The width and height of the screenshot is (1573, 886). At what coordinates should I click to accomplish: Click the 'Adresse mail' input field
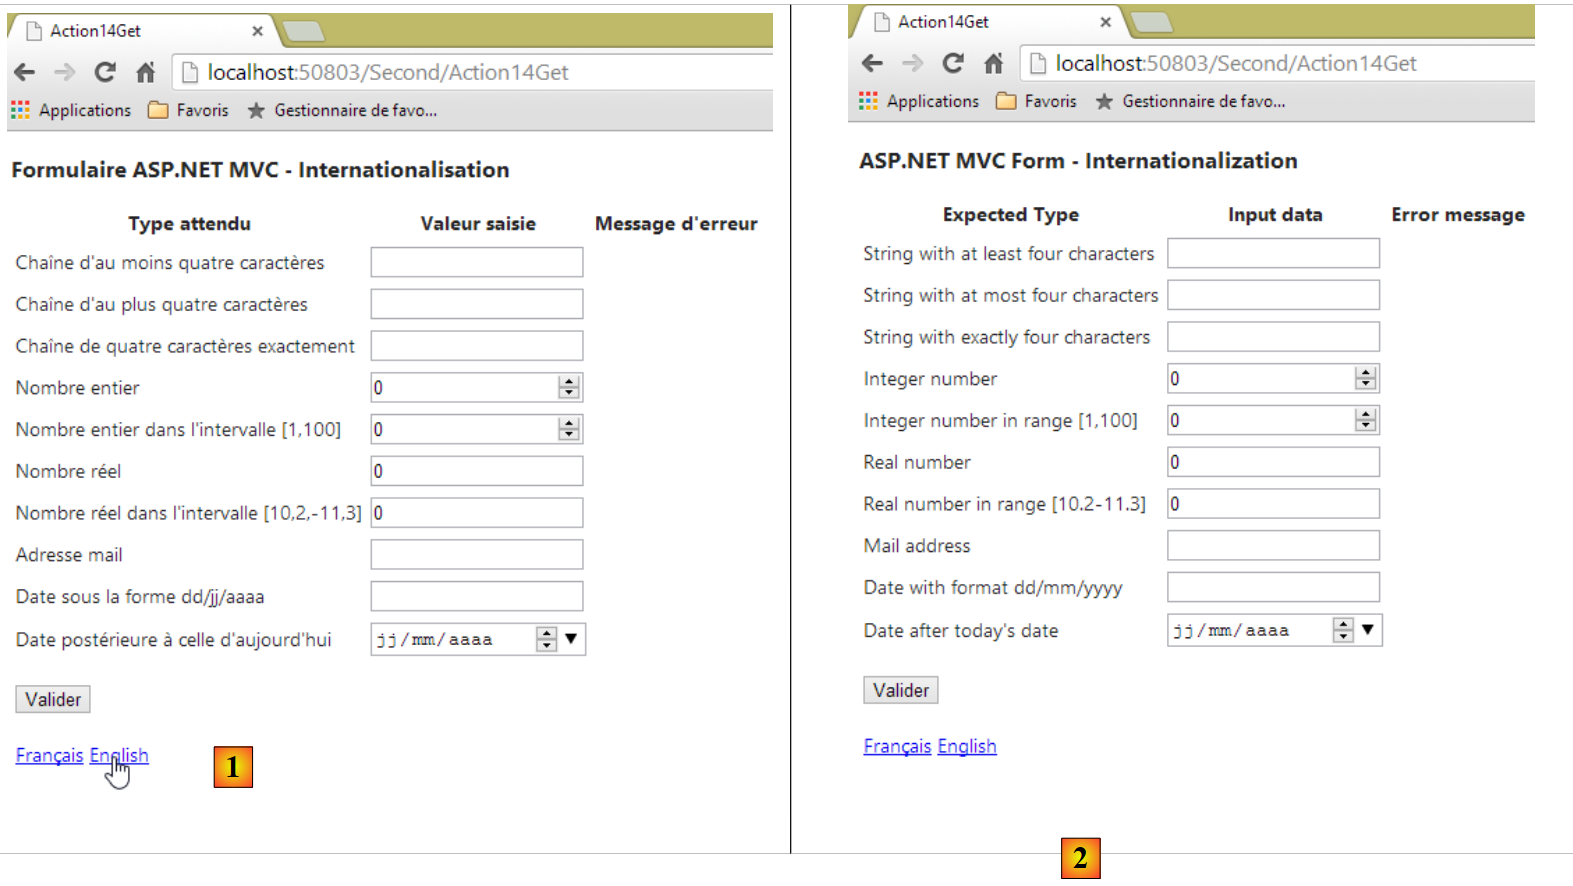click(x=476, y=555)
